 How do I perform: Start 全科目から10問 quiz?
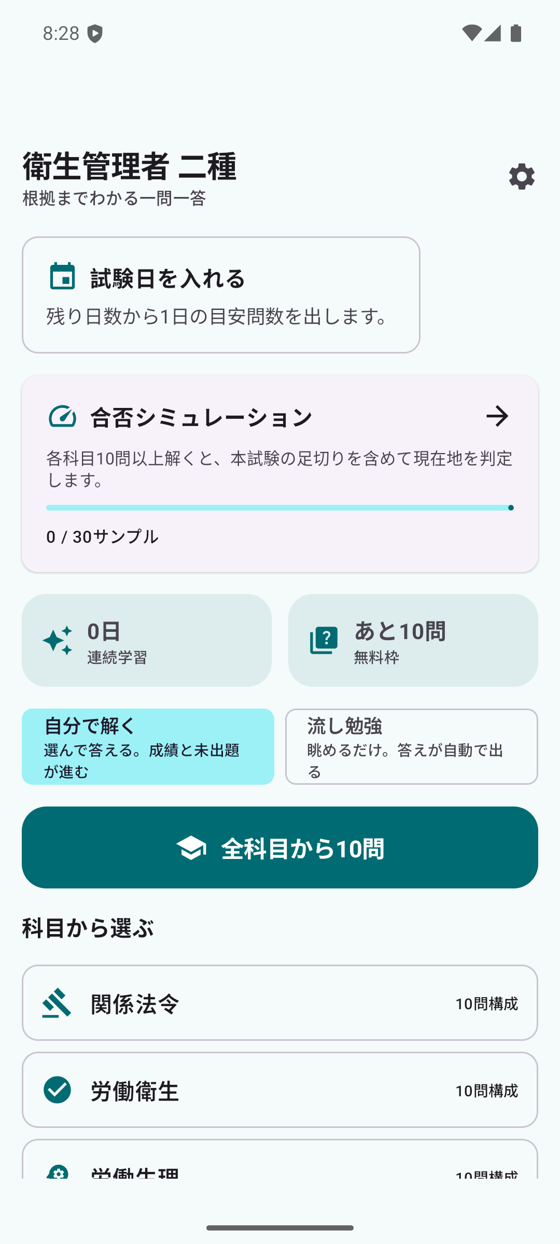[x=280, y=848]
